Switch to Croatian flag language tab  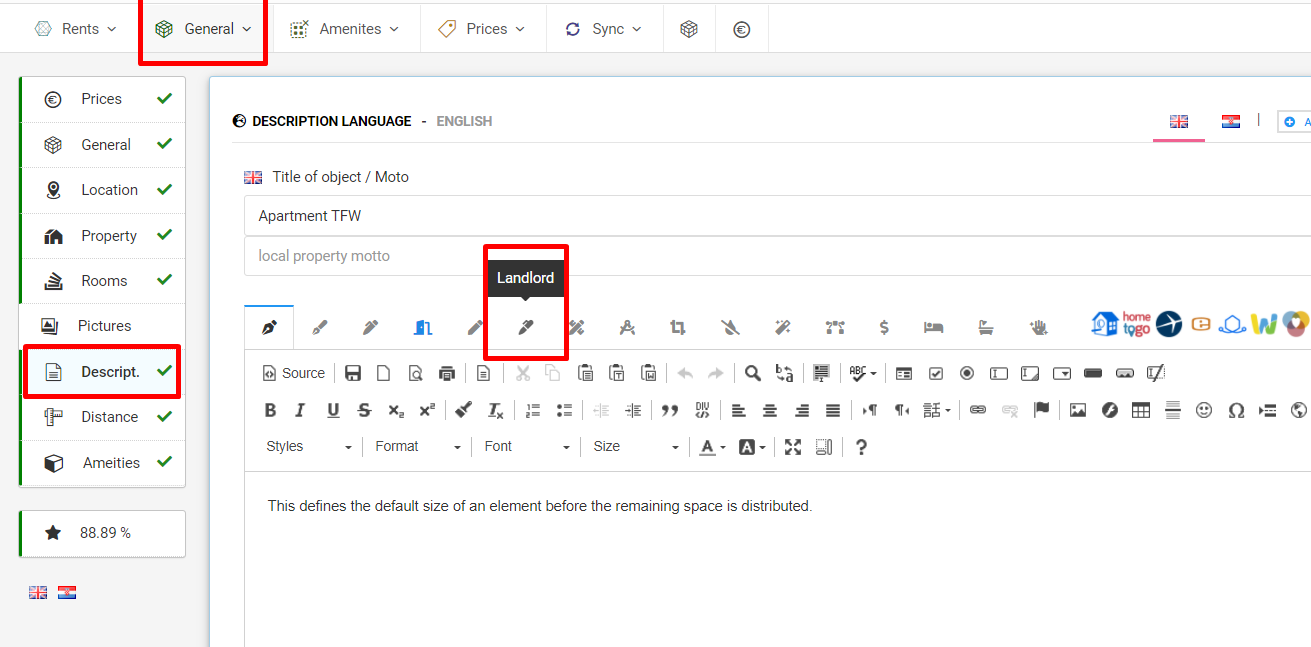pos(1231,121)
